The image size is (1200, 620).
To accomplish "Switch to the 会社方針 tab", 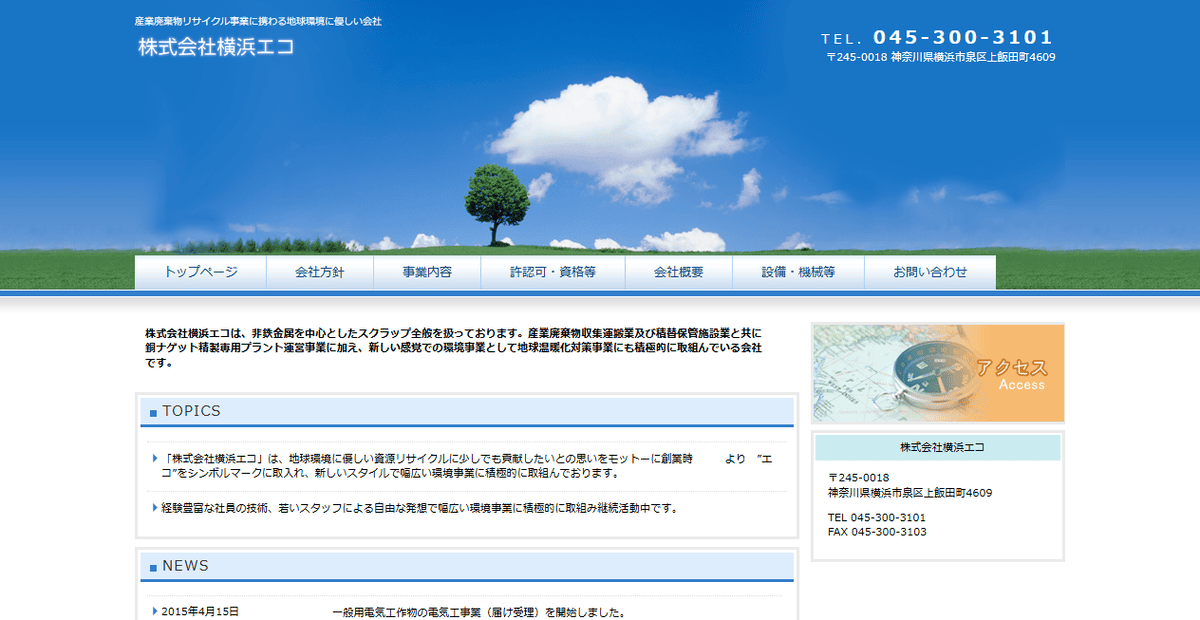I will point(320,271).
